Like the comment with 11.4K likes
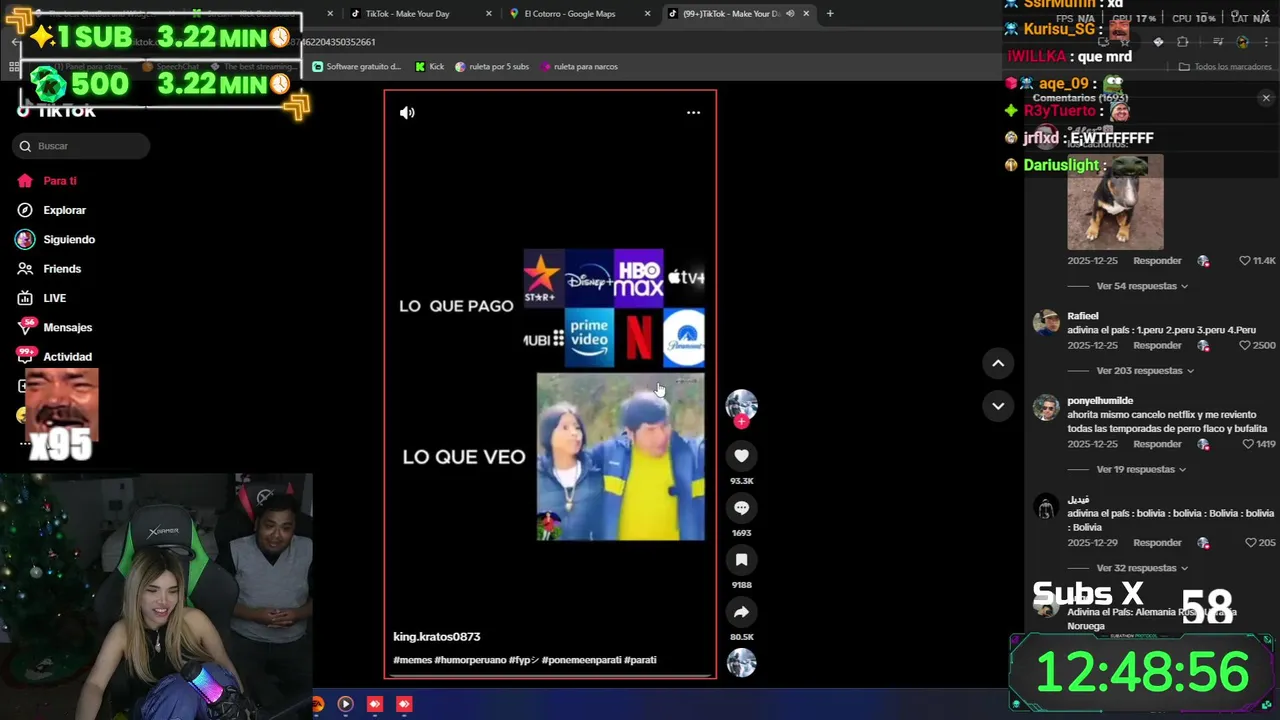The height and width of the screenshot is (720, 1280). click(x=1245, y=261)
